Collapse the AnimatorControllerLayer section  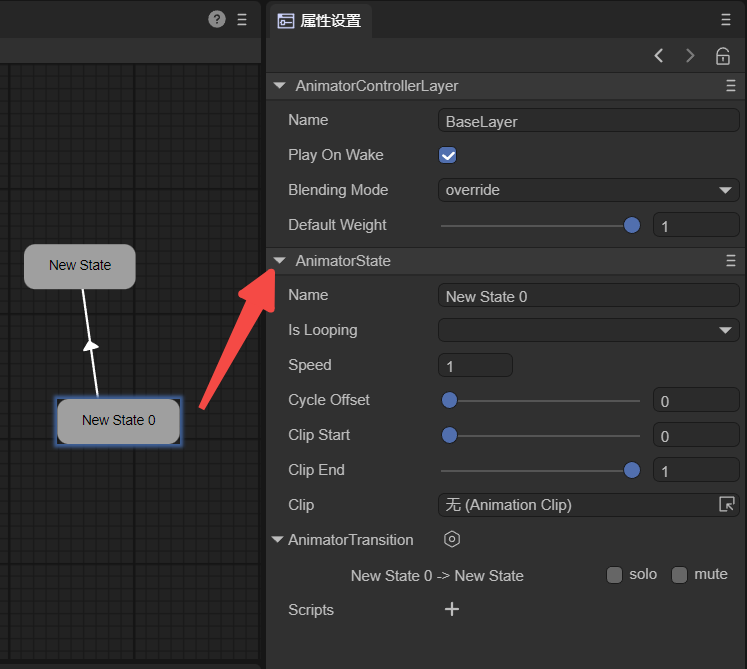point(280,87)
